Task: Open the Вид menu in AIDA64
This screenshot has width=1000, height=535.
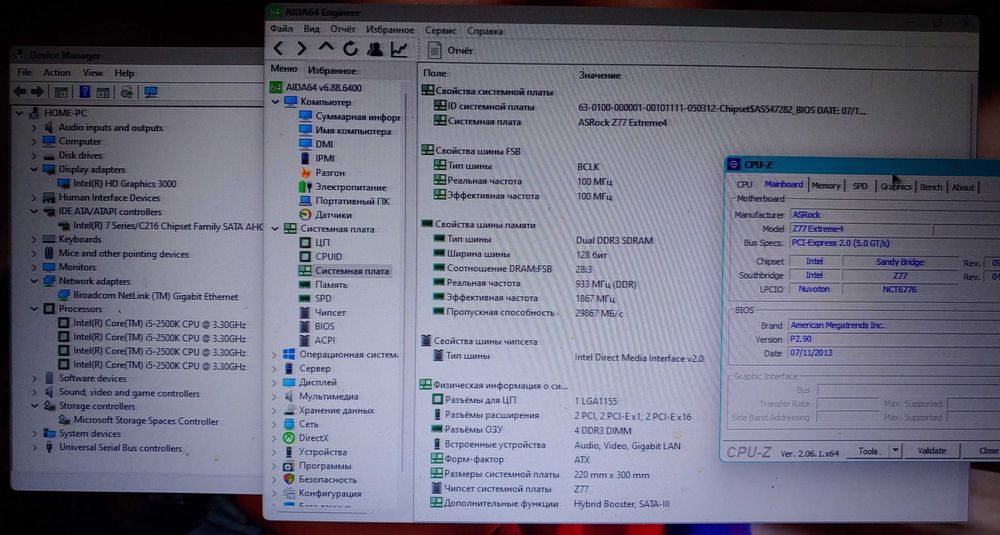Action: pos(311,29)
